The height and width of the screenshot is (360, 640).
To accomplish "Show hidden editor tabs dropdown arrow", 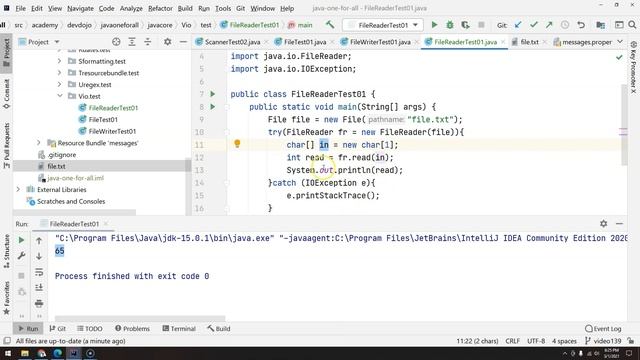I will pos(620,42).
